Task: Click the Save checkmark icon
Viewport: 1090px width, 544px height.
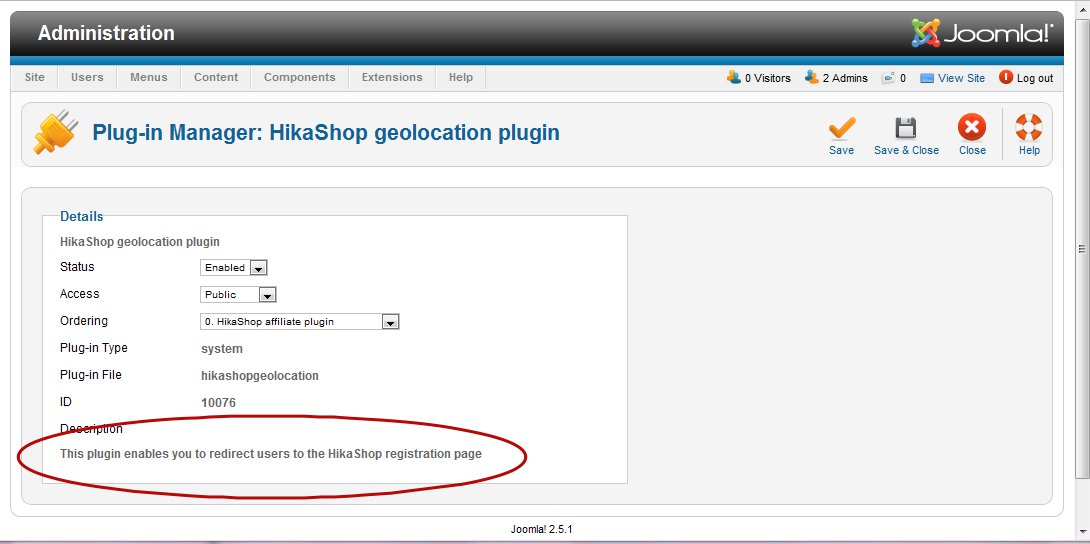Action: coord(842,129)
